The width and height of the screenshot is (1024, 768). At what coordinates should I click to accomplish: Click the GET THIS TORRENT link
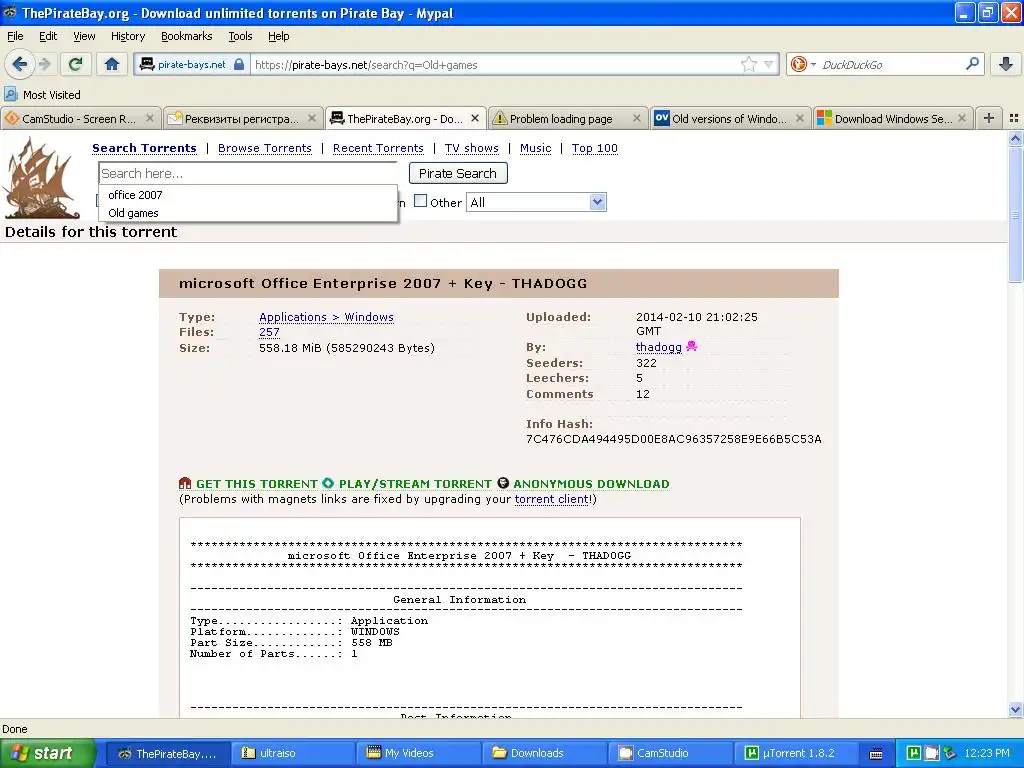pos(257,484)
